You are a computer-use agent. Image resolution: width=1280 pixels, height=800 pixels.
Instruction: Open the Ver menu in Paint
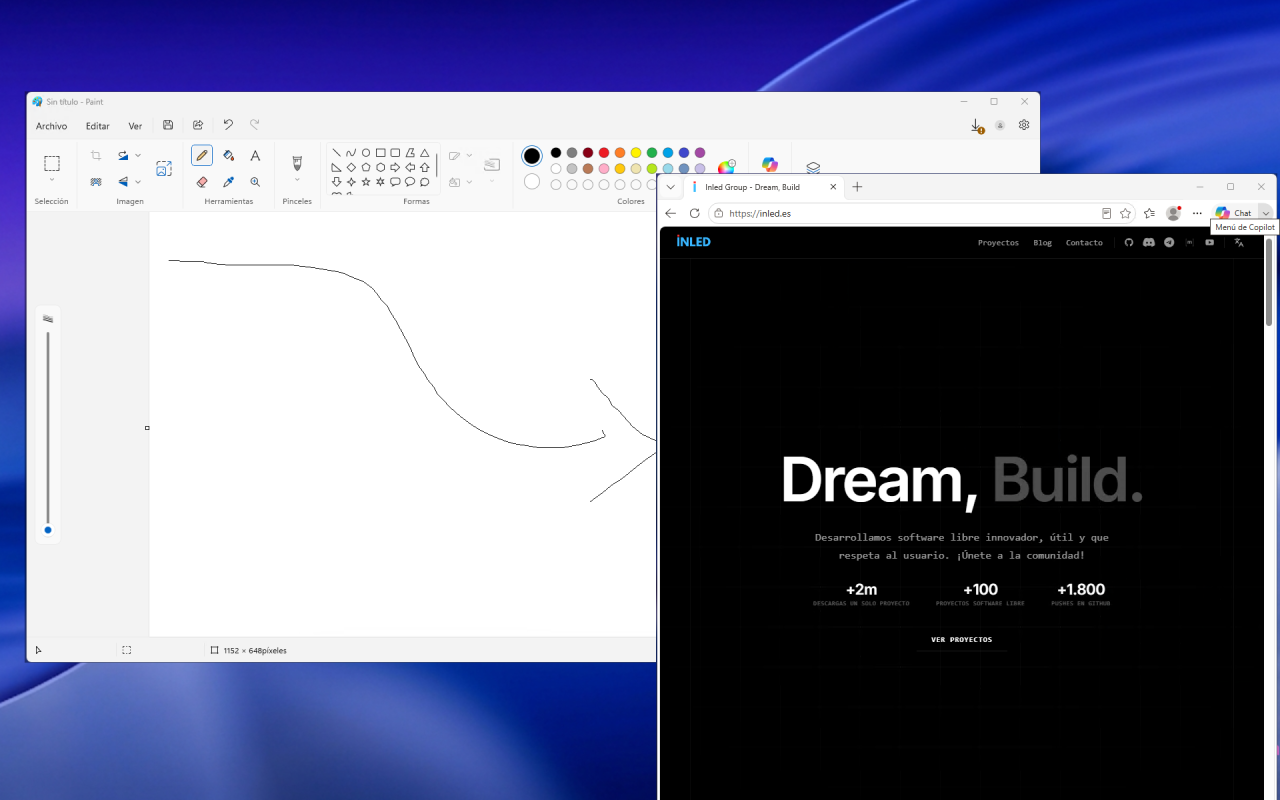pos(135,126)
